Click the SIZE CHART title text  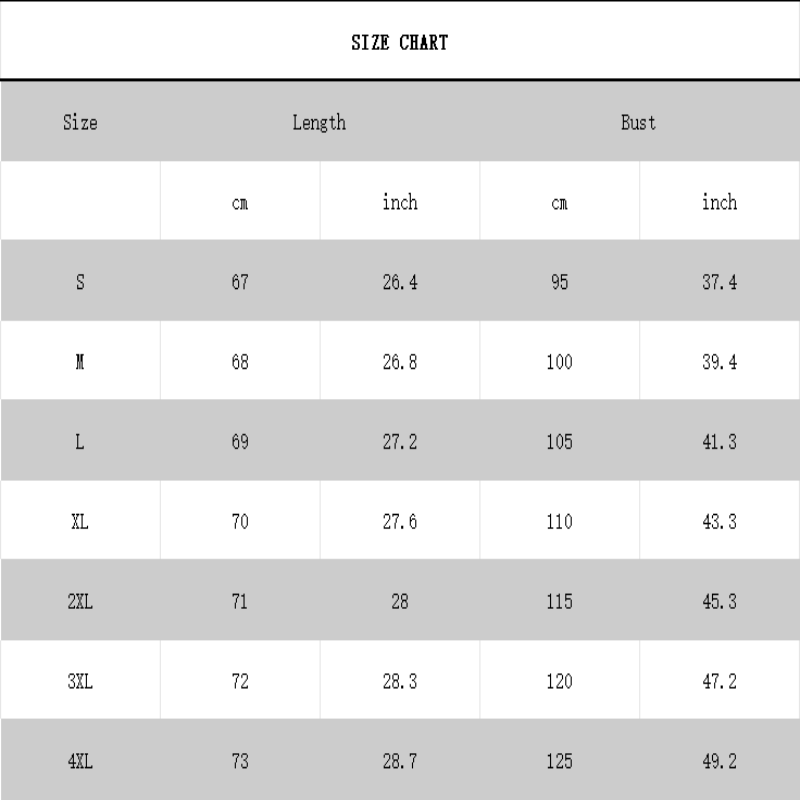[399, 43]
